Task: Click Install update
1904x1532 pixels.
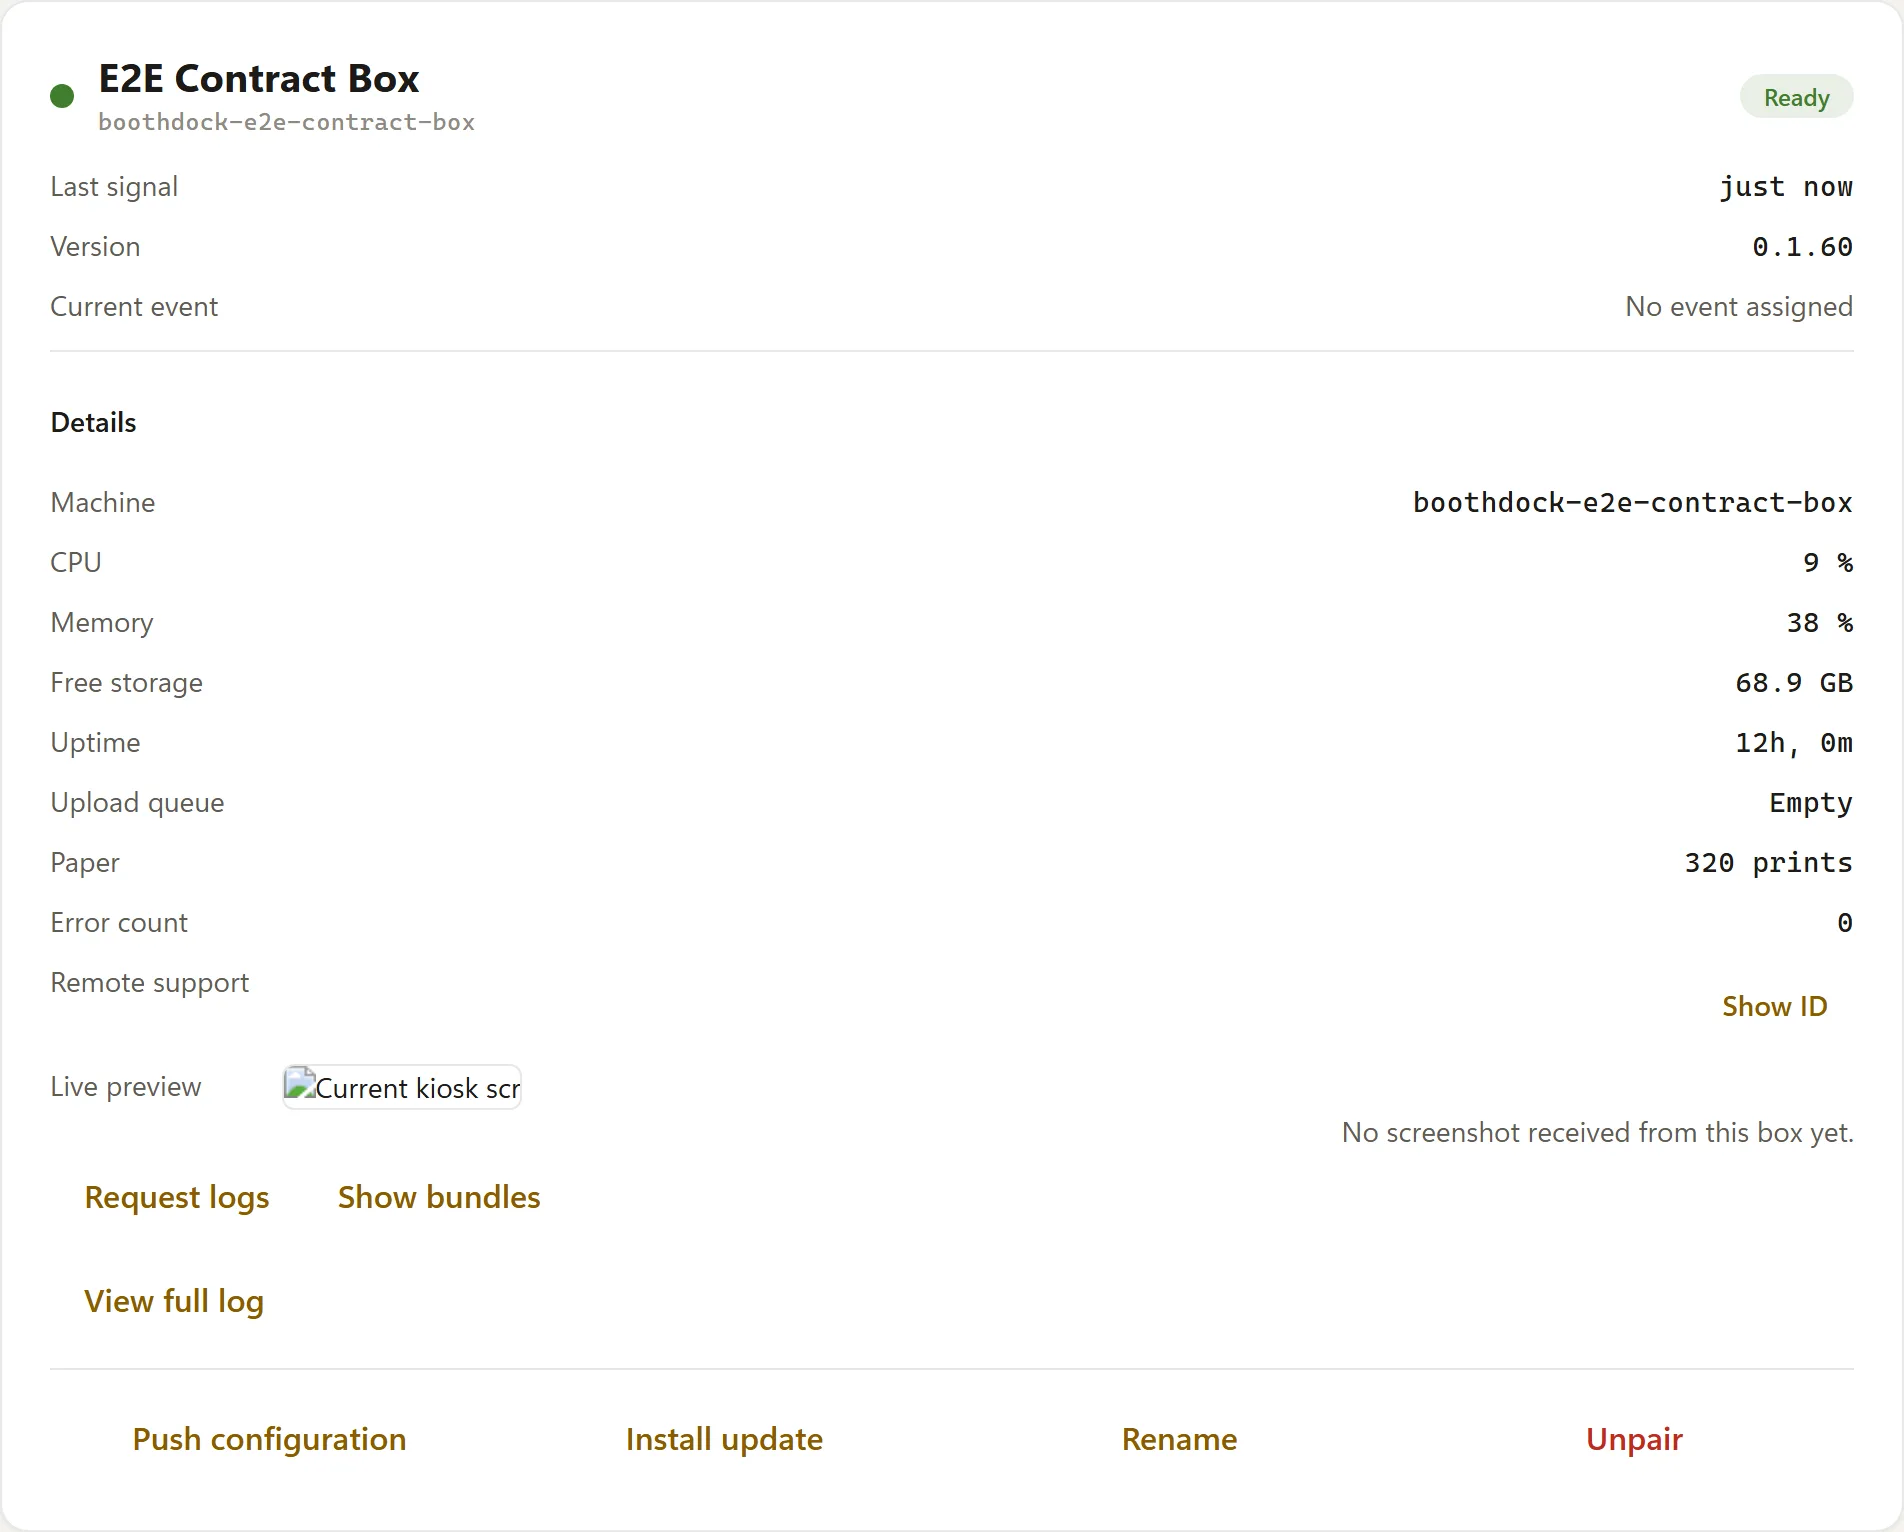Action: 724,1439
